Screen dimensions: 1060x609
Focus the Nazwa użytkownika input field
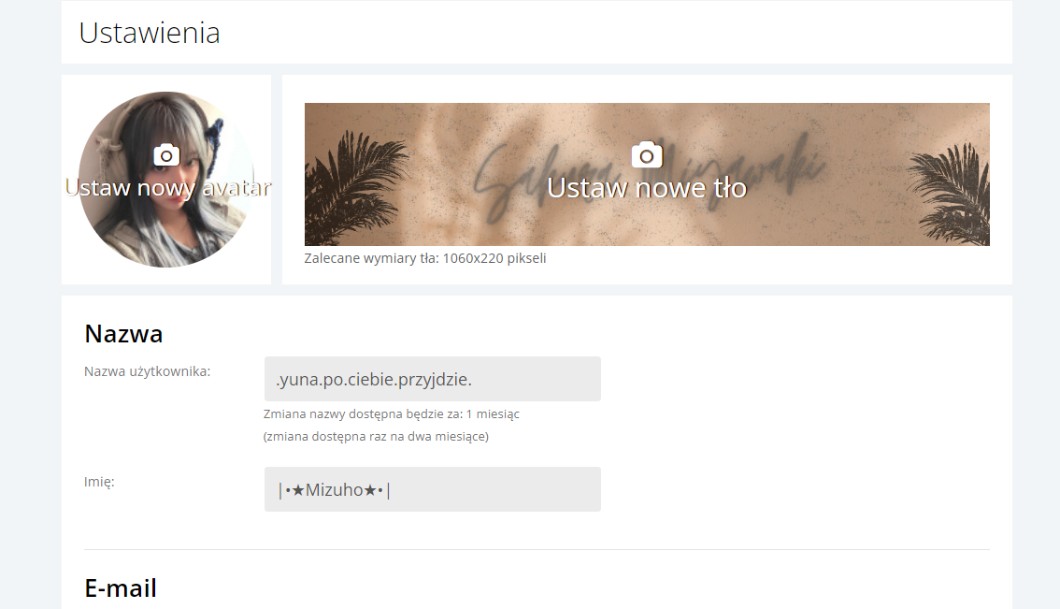[x=433, y=379]
